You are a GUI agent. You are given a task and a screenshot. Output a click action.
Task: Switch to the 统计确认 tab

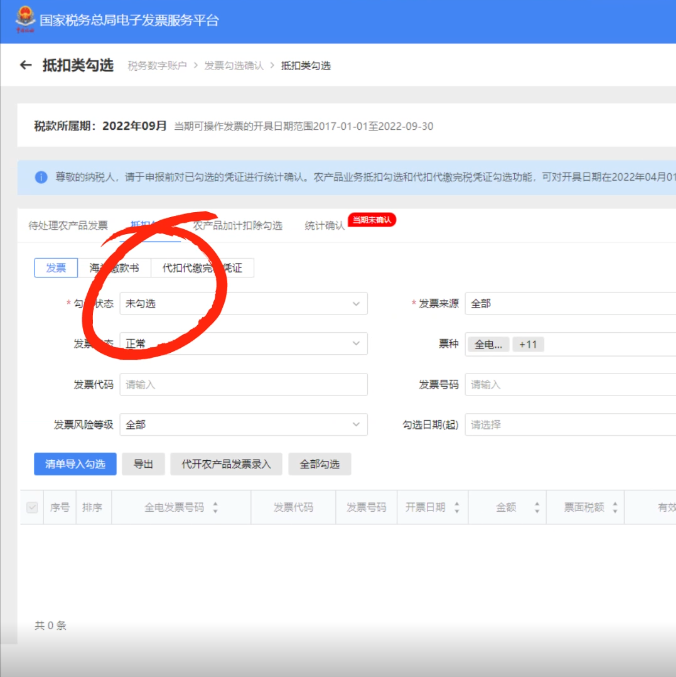click(x=324, y=226)
